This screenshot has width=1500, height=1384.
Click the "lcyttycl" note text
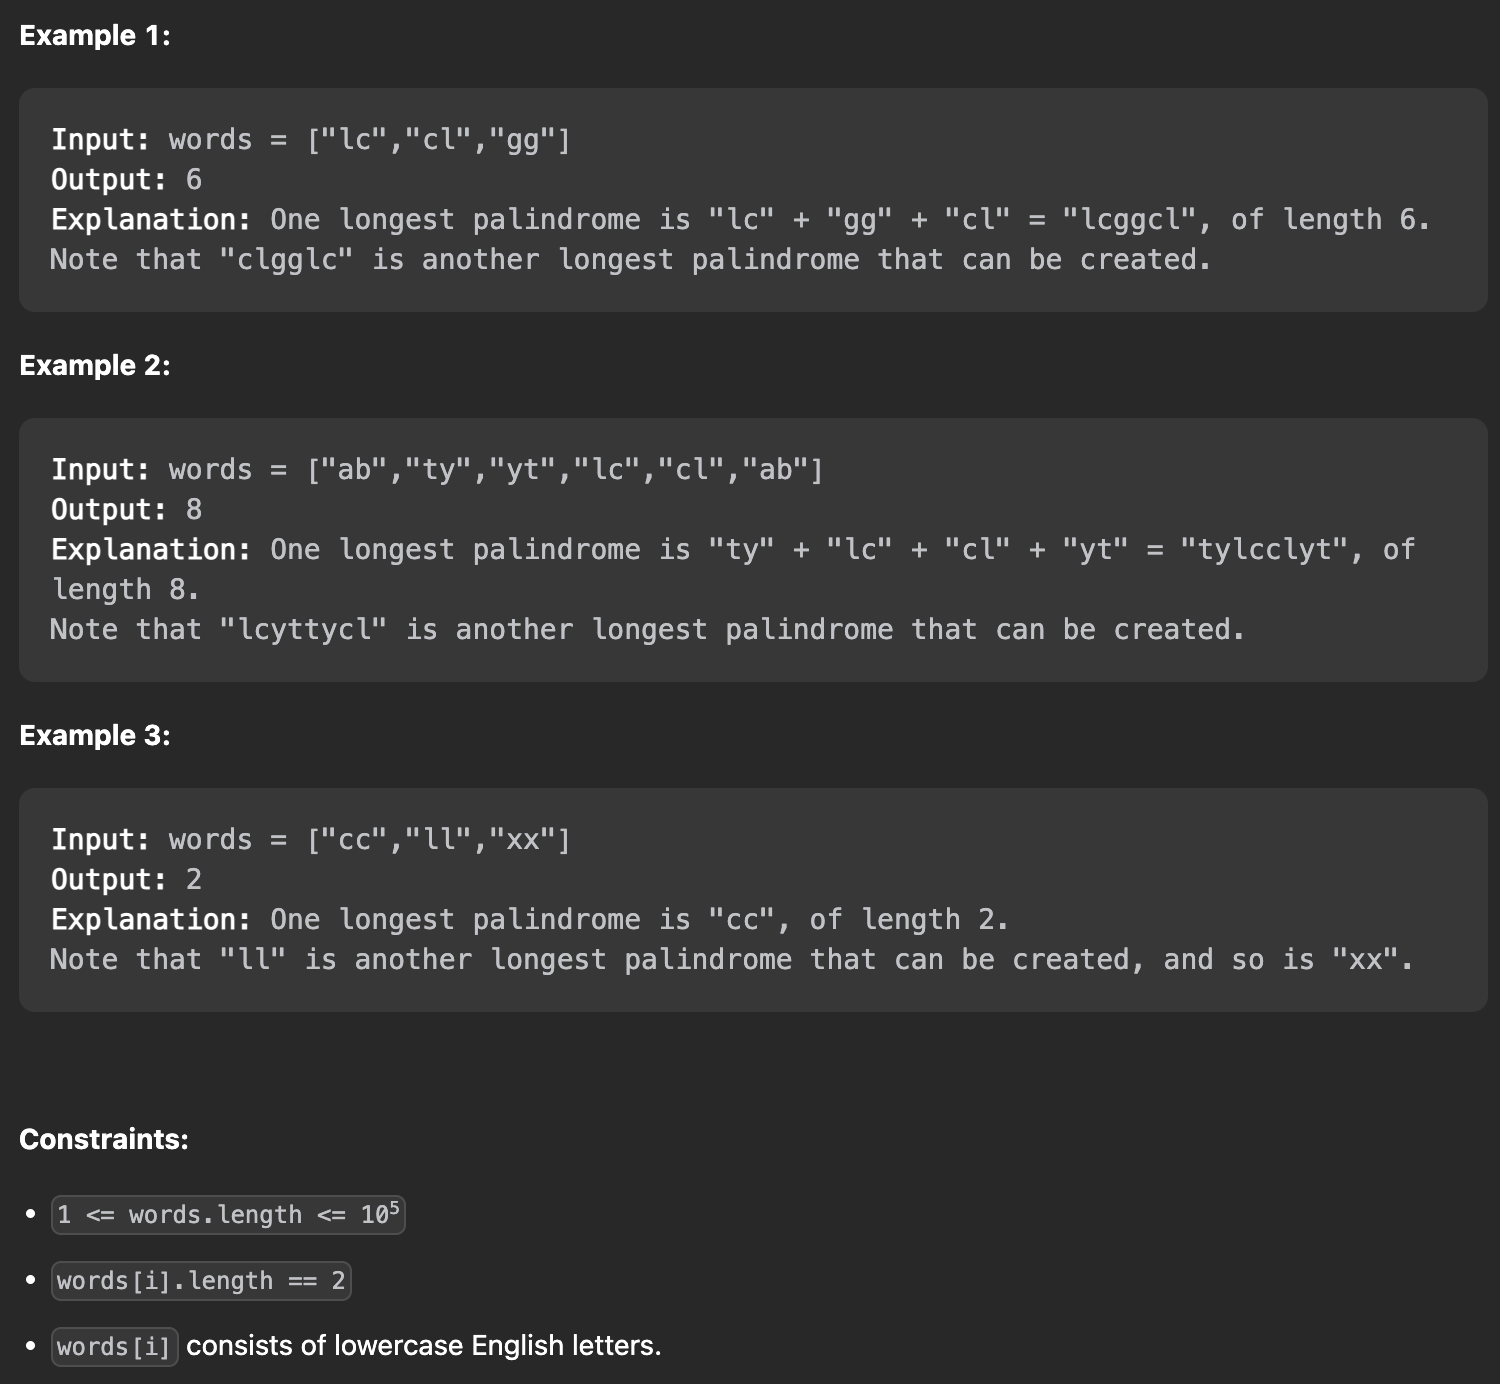pyautogui.click(x=303, y=630)
